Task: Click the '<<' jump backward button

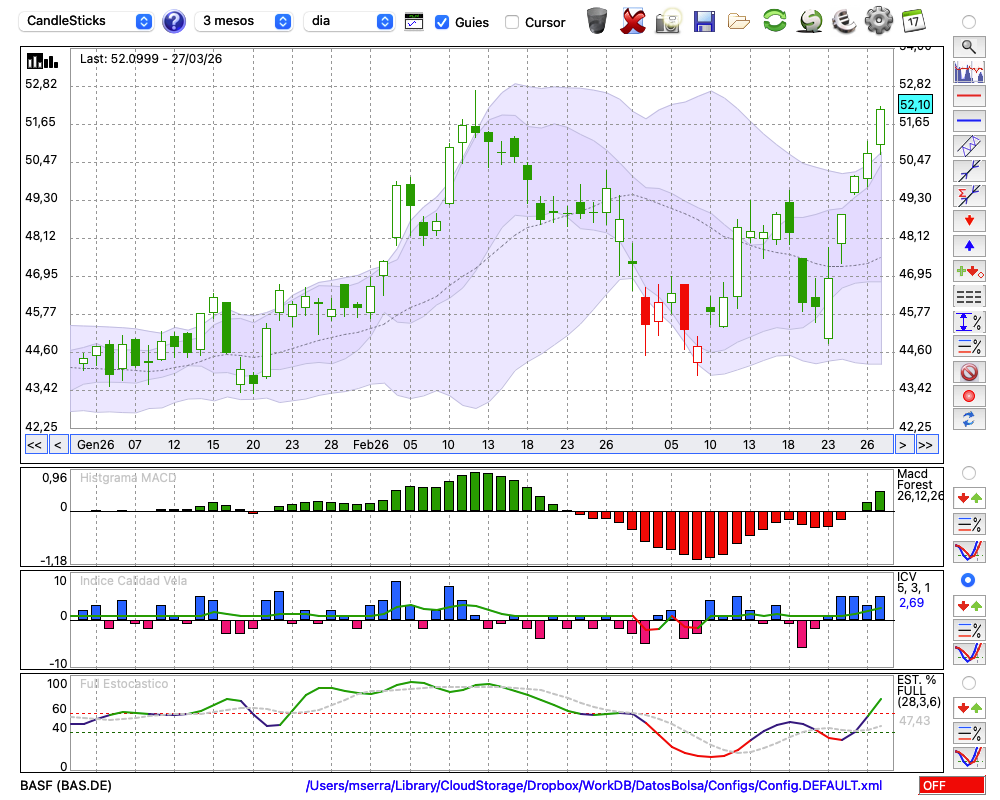Action: (x=34, y=445)
